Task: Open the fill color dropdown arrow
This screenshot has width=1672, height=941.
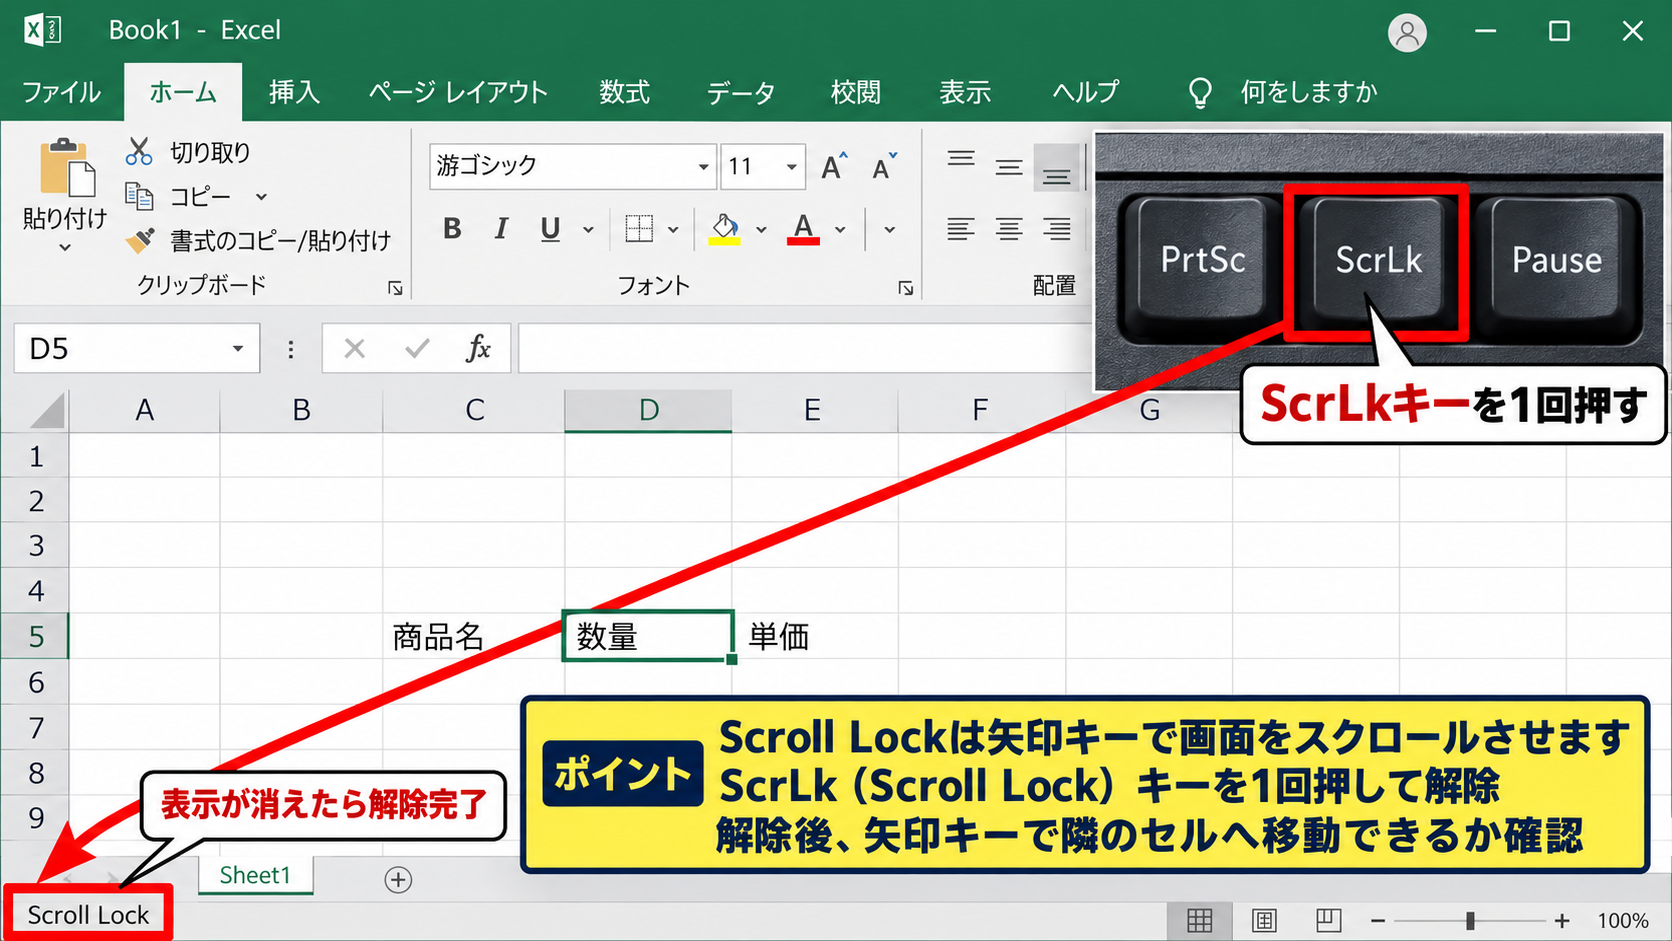Action: [761, 230]
